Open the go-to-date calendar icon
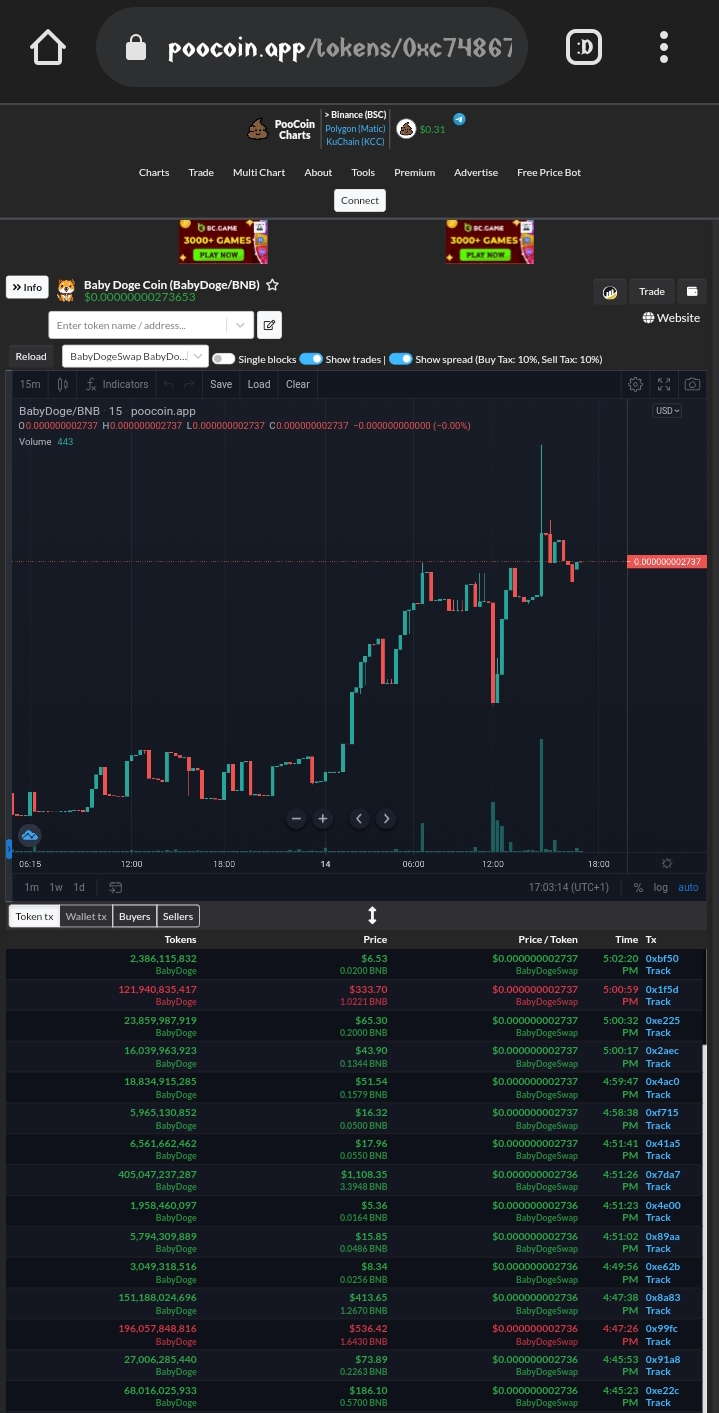The image size is (719, 1413). [x=116, y=887]
